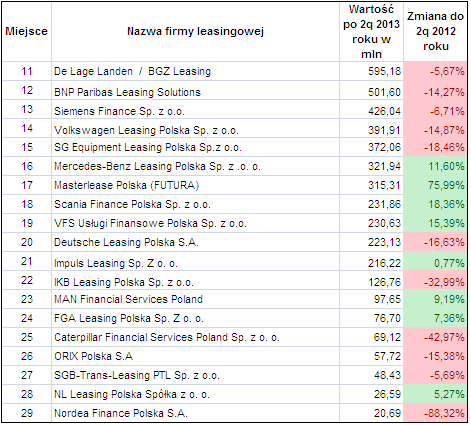Select the 'Deutsche Leasing Polska S.A.' cell
471x425 pixels.
(195, 242)
